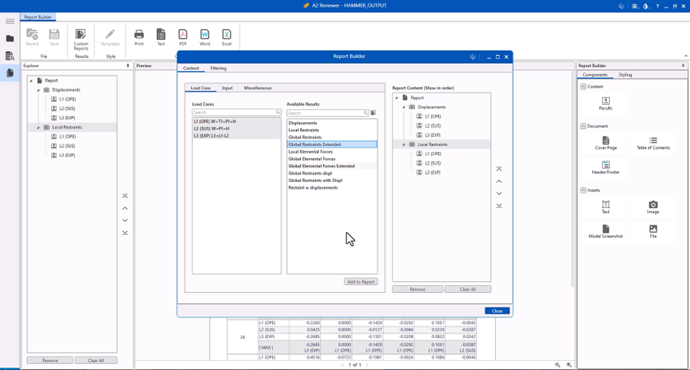Click the Add to Report button
The width and height of the screenshot is (690, 370).
[361, 282]
